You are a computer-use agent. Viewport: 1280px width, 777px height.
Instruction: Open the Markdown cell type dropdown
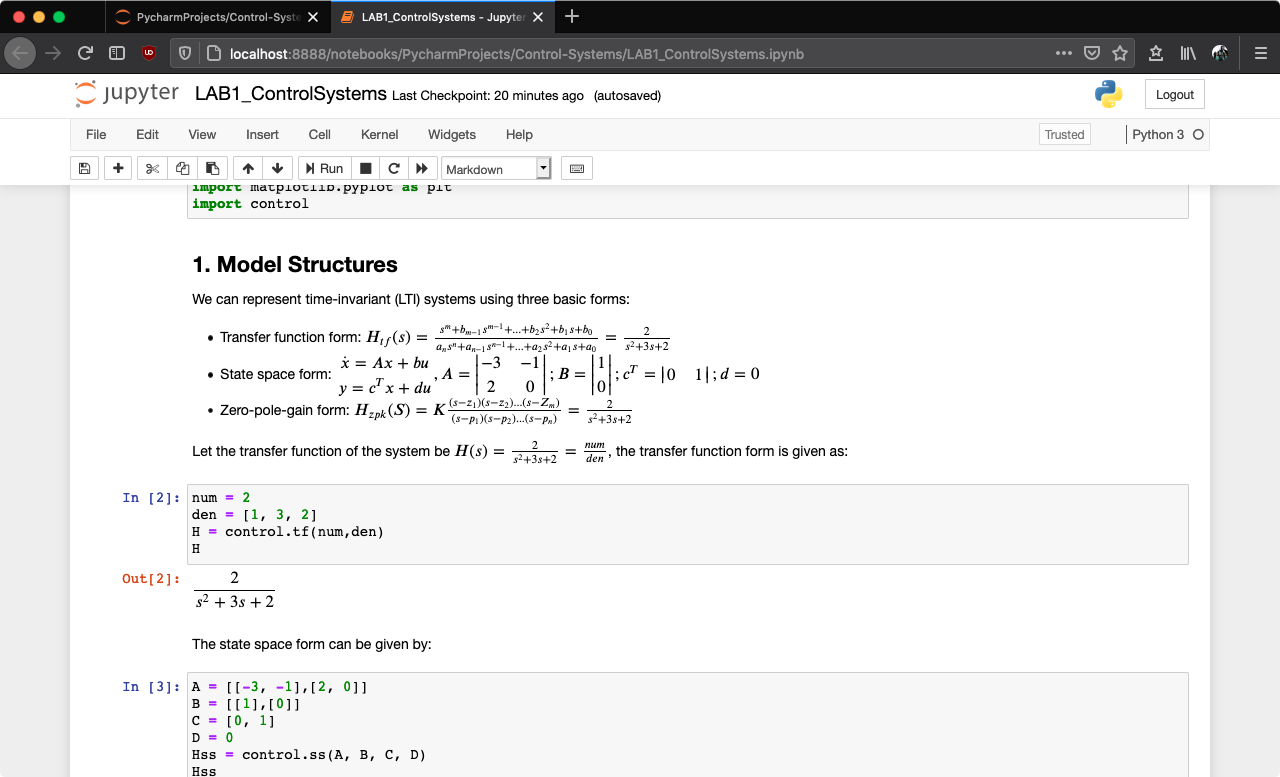coord(496,167)
